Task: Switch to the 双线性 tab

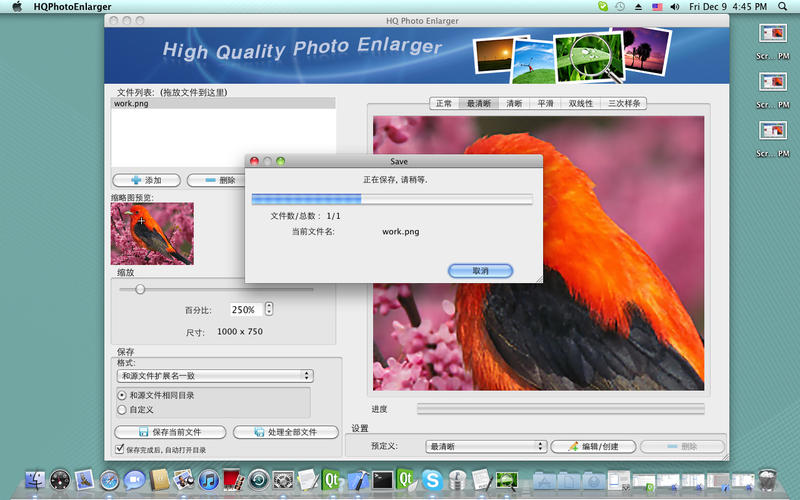Action: pos(581,103)
